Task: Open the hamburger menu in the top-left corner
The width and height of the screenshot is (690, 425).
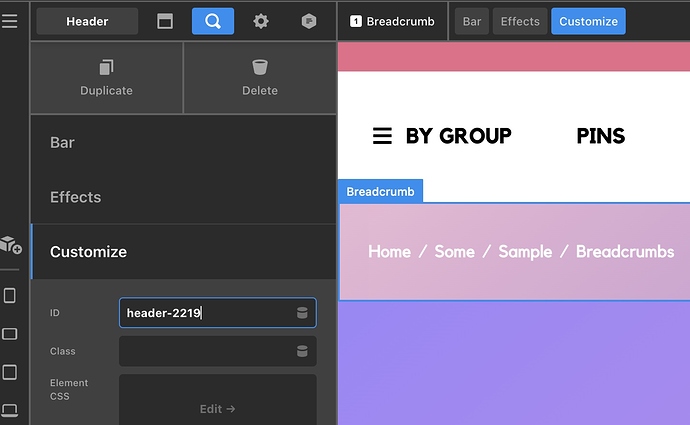Action: pyautogui.click(x=10, y=21)
